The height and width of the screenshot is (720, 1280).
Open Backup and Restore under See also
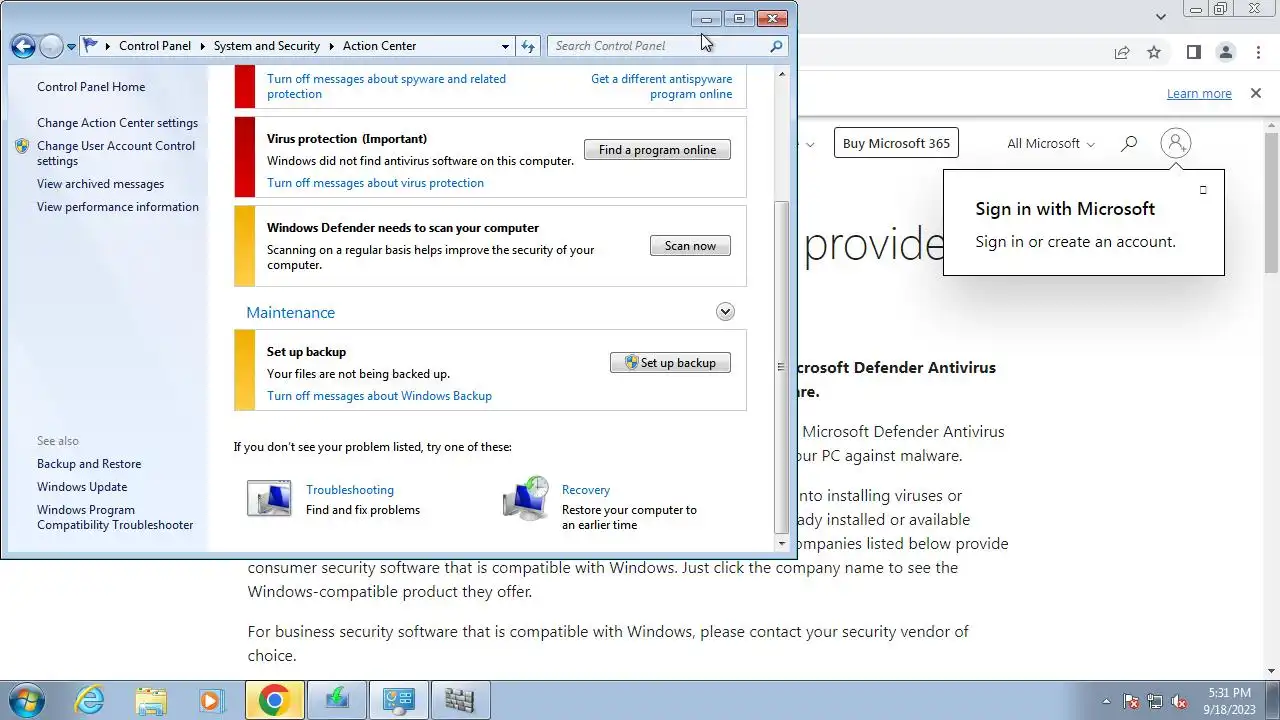tap(89, 464)
